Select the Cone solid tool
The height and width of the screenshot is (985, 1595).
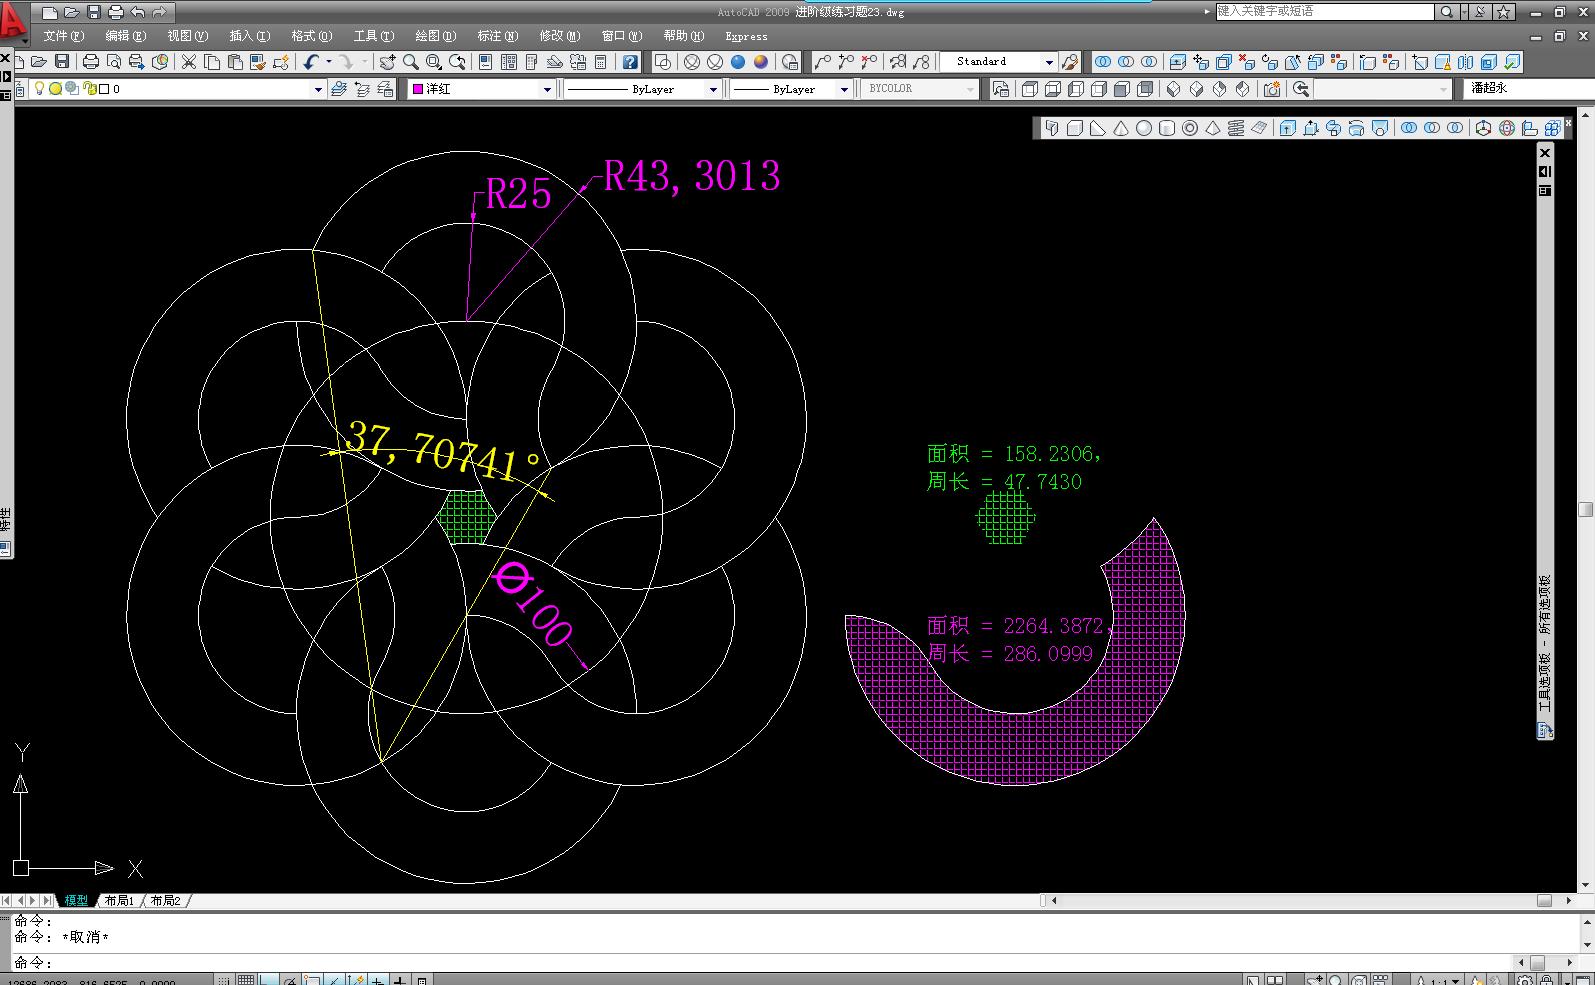click(1121, 128)
